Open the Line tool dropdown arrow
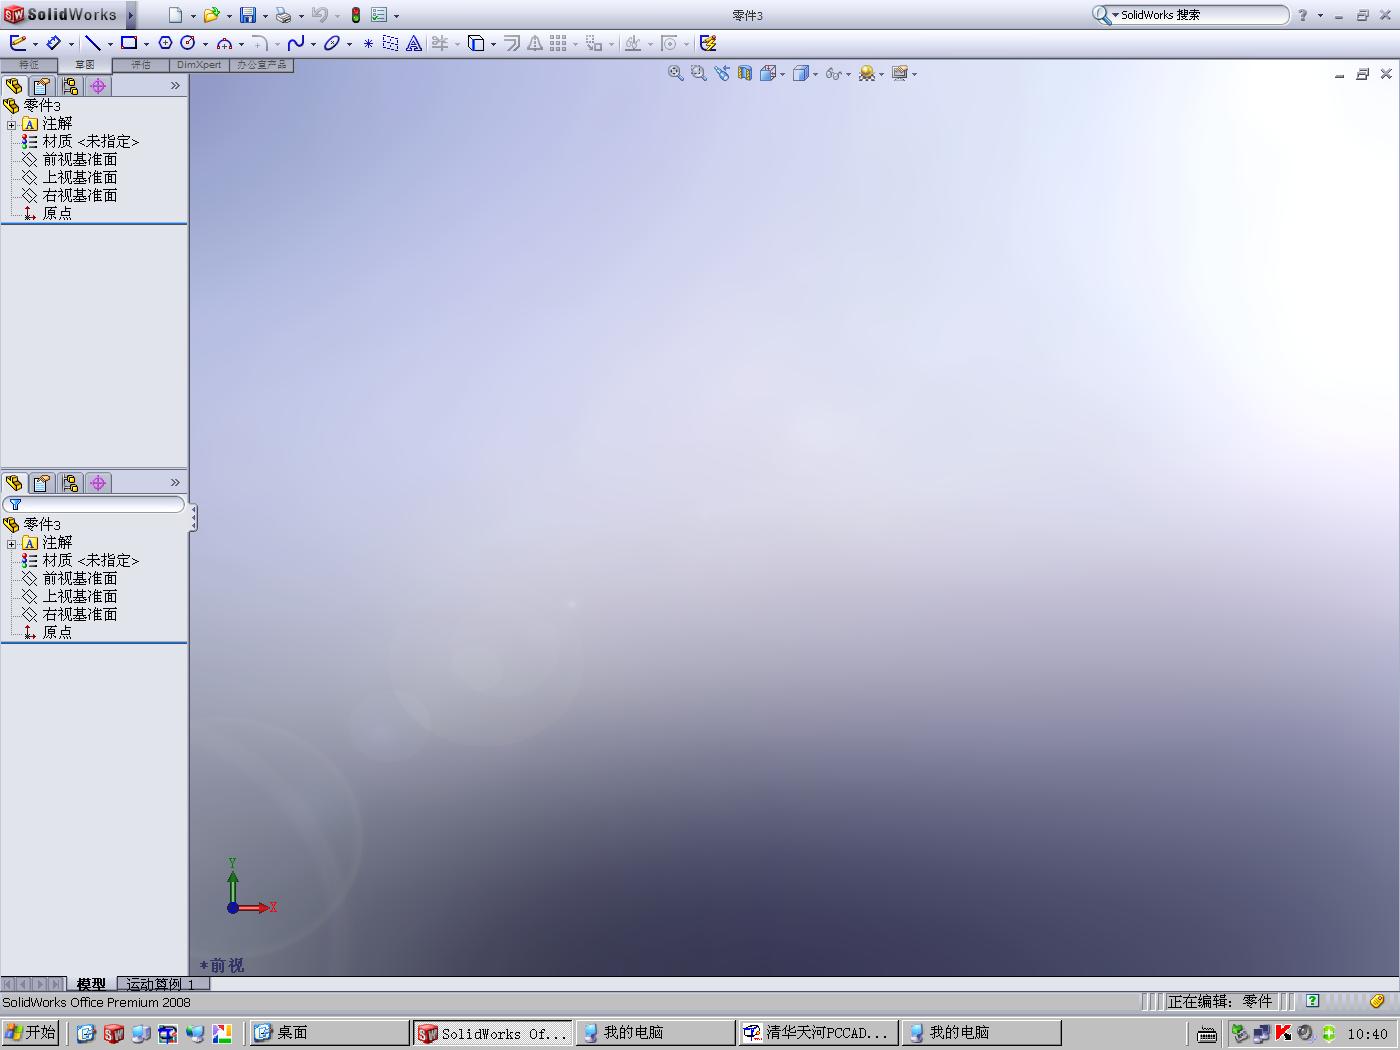Viewport: 1400px width, 1050px height. click(110, 44)
